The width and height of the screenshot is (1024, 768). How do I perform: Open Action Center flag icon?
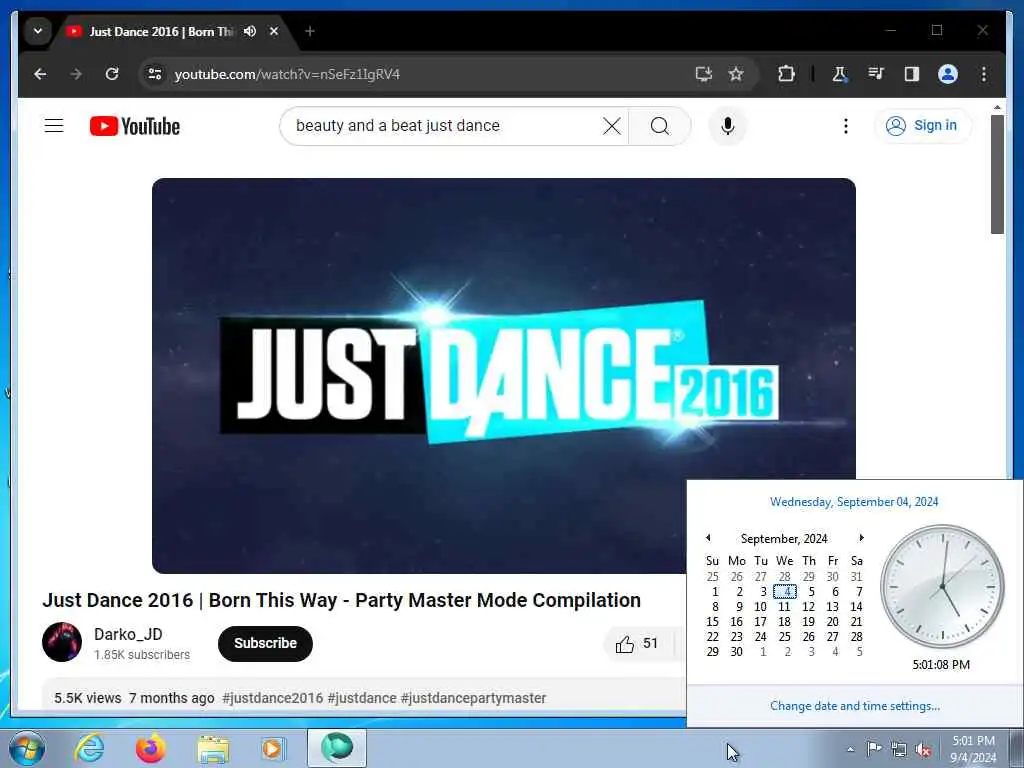click(874, 749)
